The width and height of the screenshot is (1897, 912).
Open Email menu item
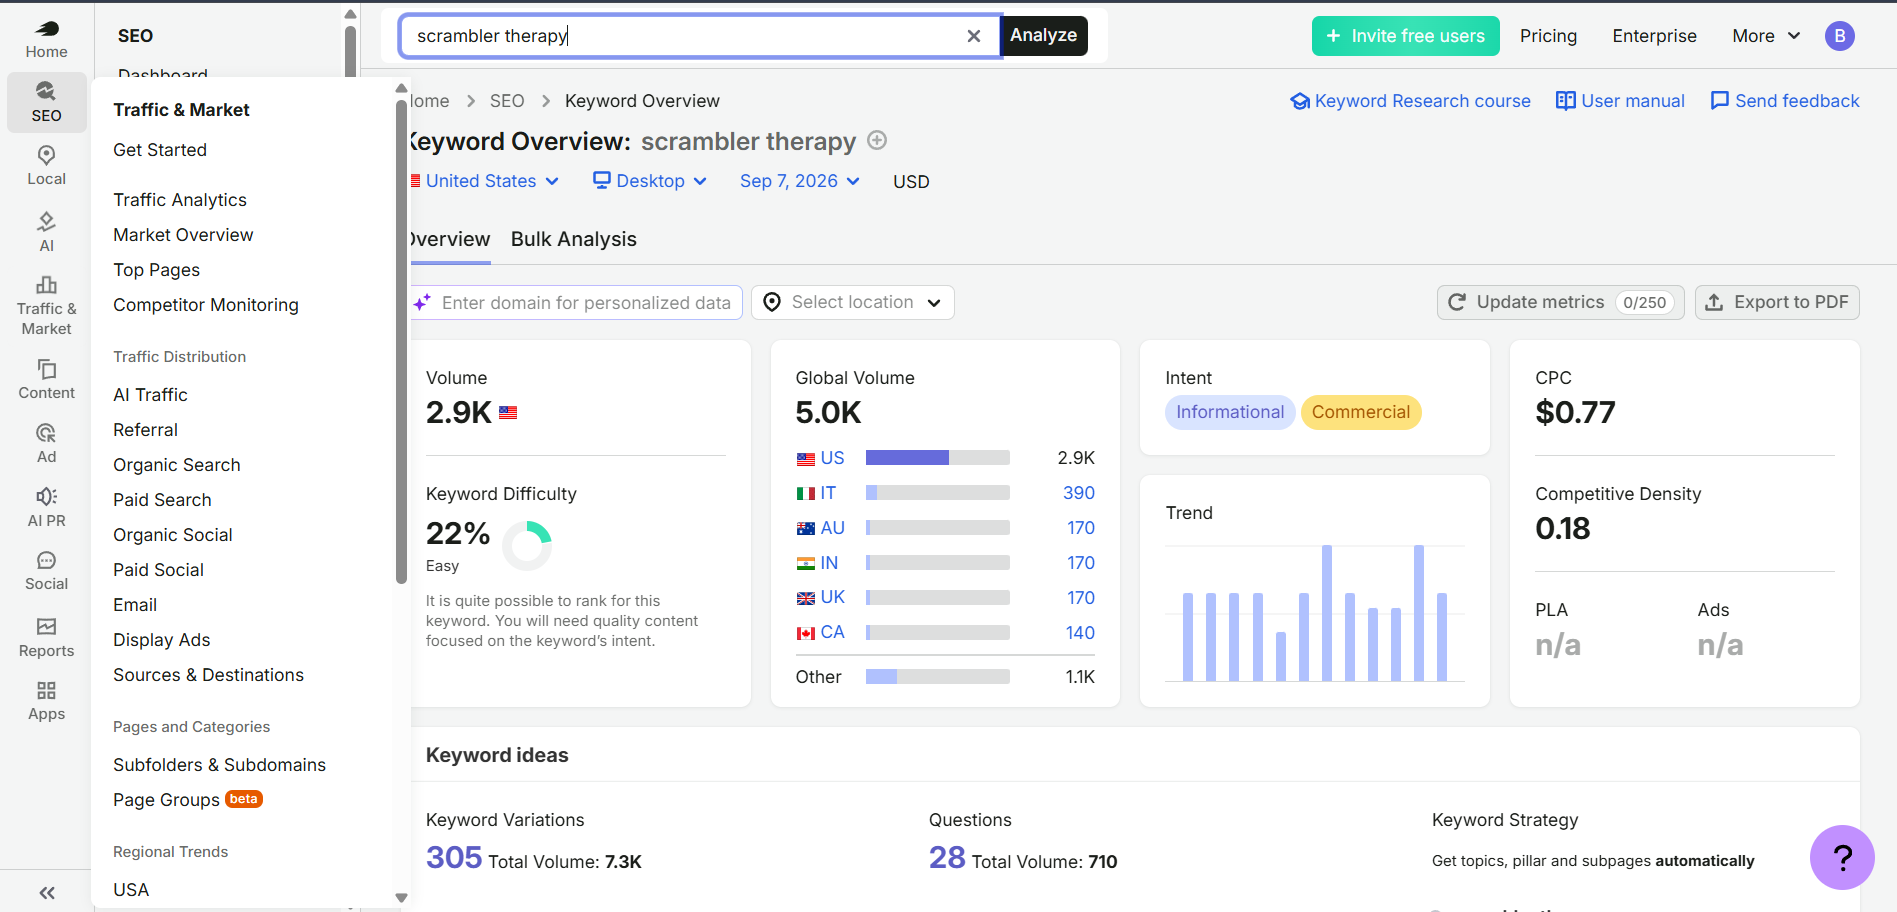click(x=135, y=605)
